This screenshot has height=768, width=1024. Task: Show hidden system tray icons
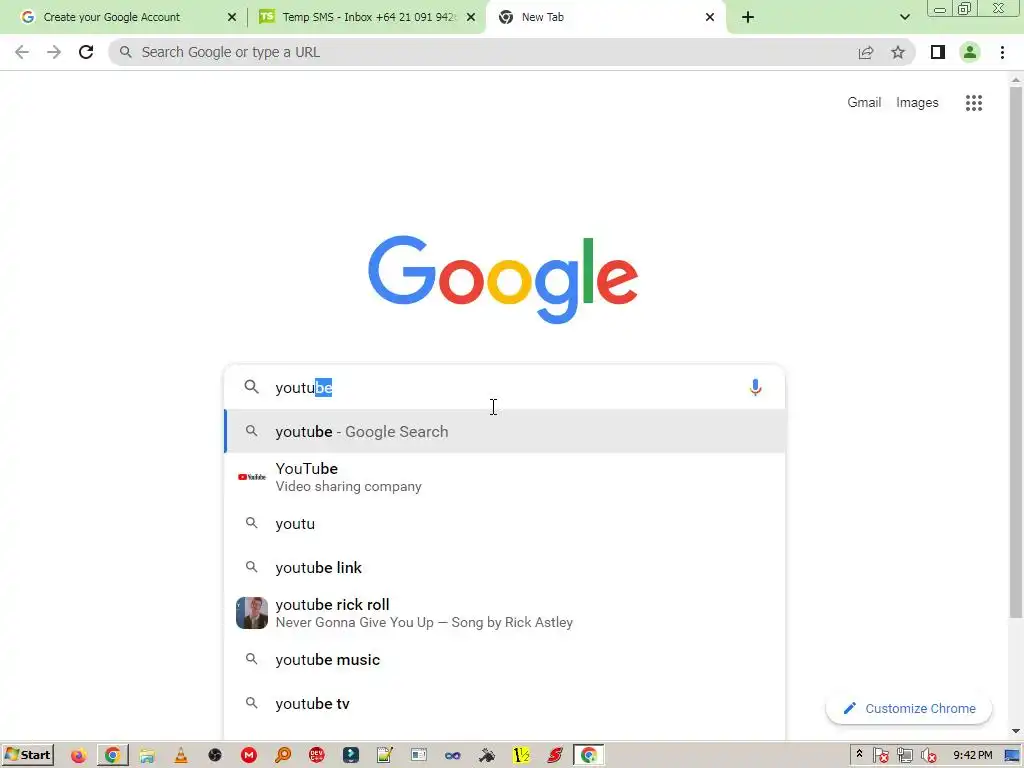click(859, 755)
